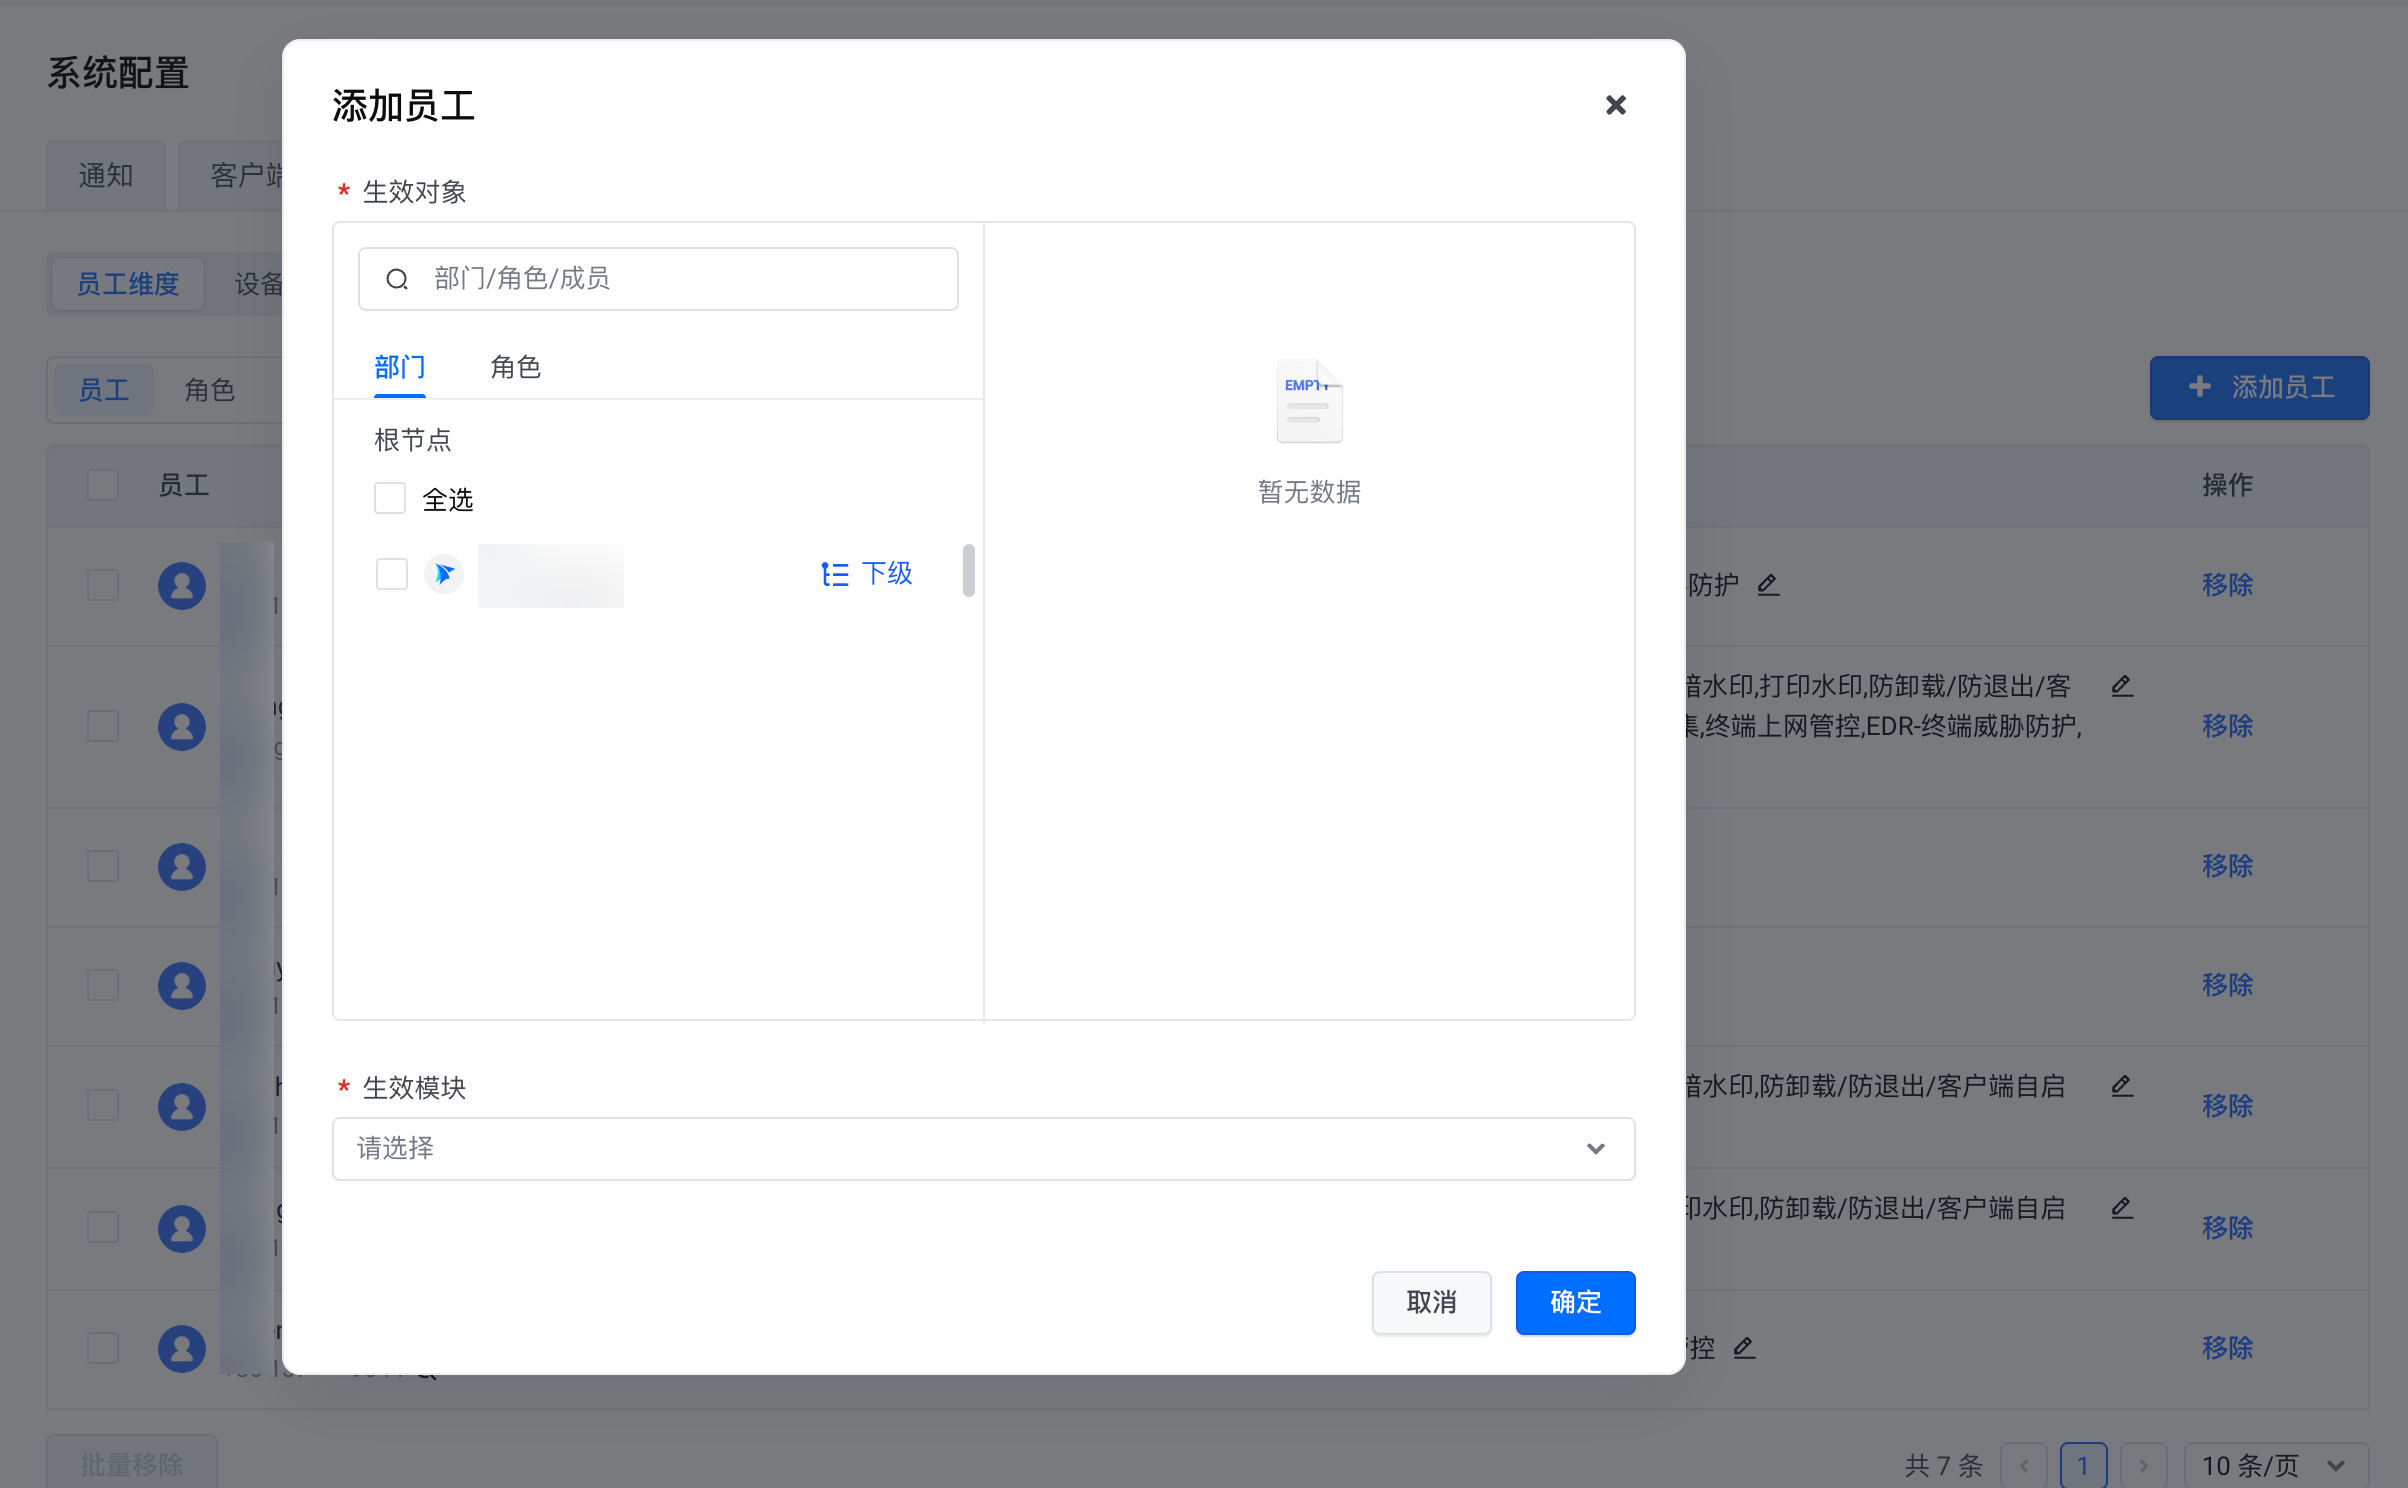Screen dimensions: 2408x1488
Task: Click the search magnifier icon in the dialog
Action: [397, 279]
